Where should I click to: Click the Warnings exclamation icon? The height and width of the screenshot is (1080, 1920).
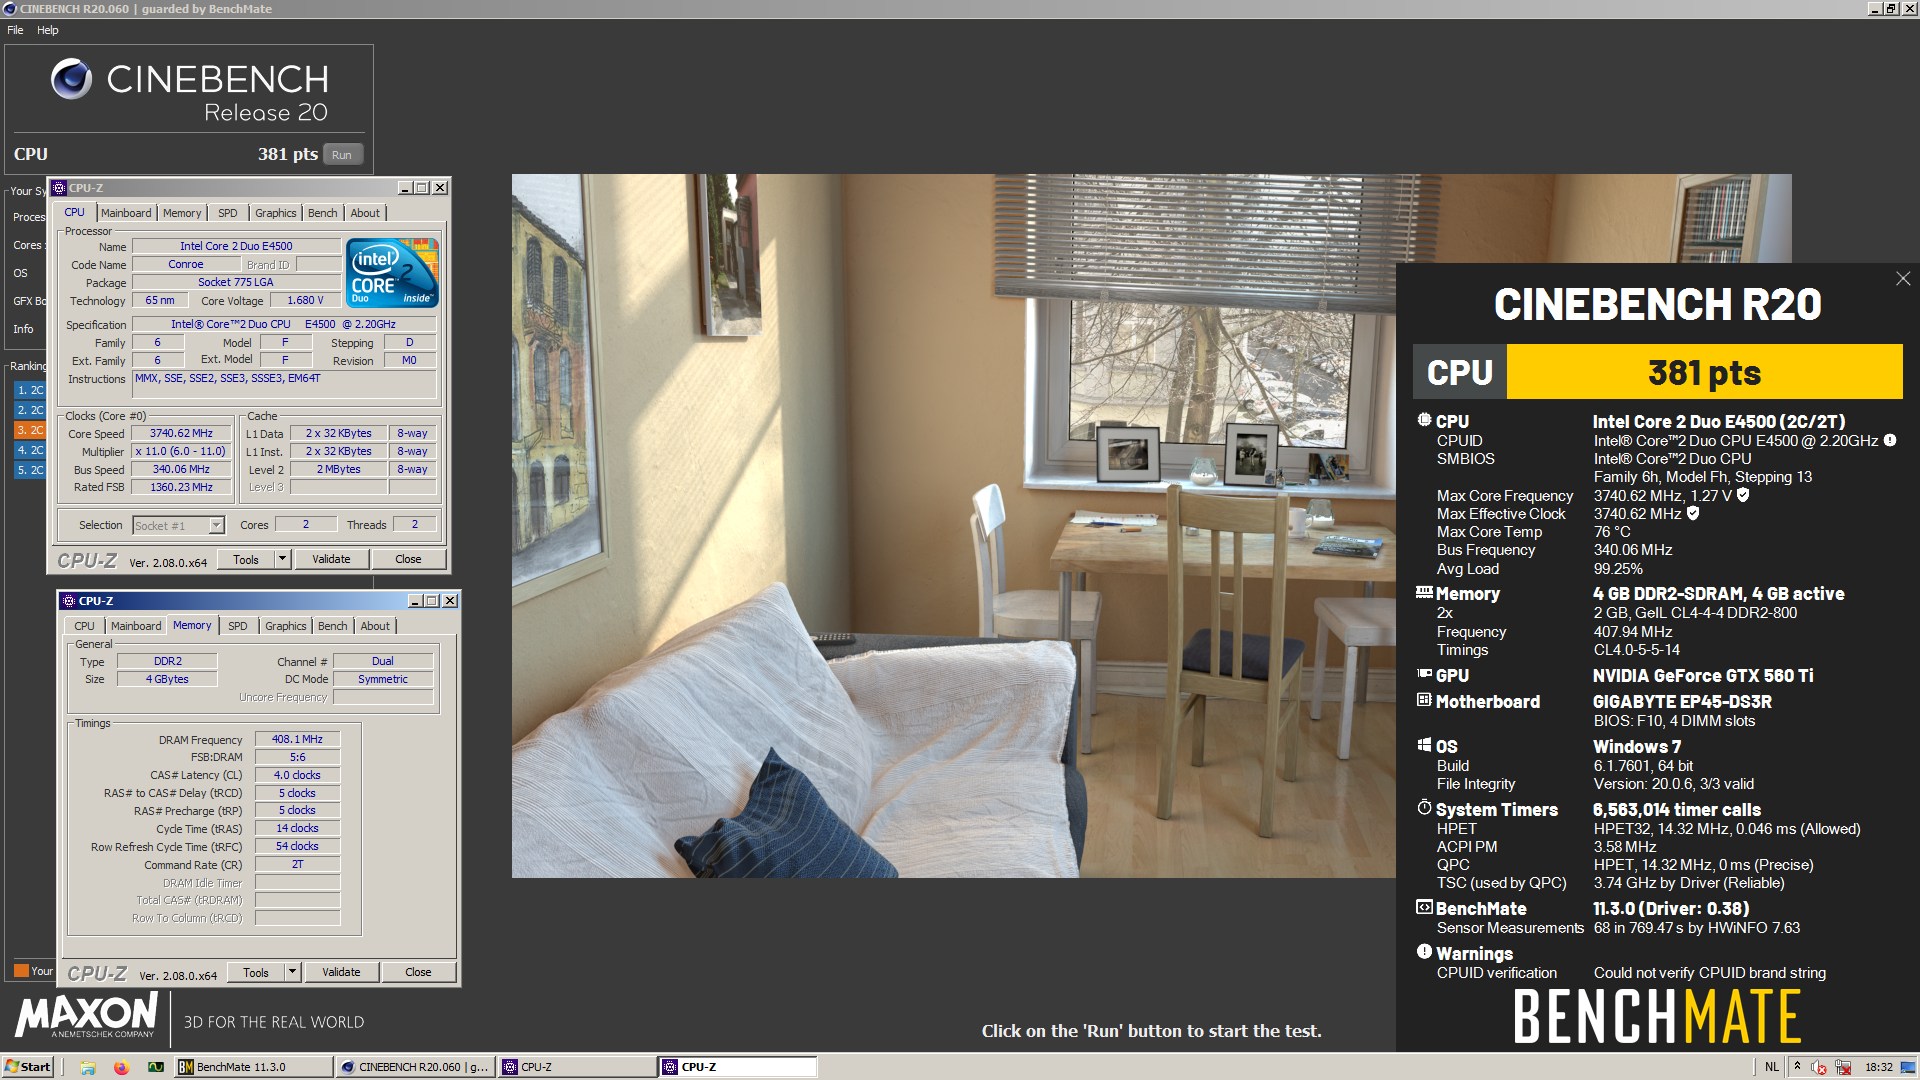coord(1424,952)
